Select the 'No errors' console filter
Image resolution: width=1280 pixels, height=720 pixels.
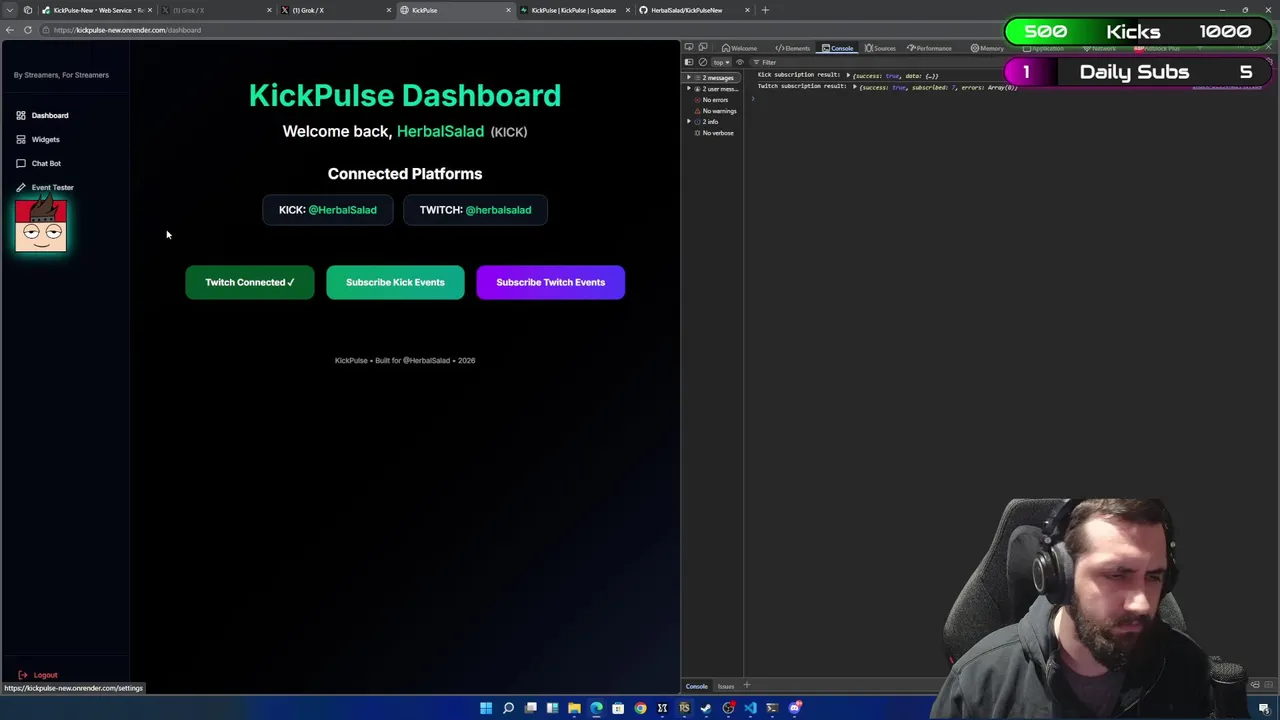coord(714,100)
